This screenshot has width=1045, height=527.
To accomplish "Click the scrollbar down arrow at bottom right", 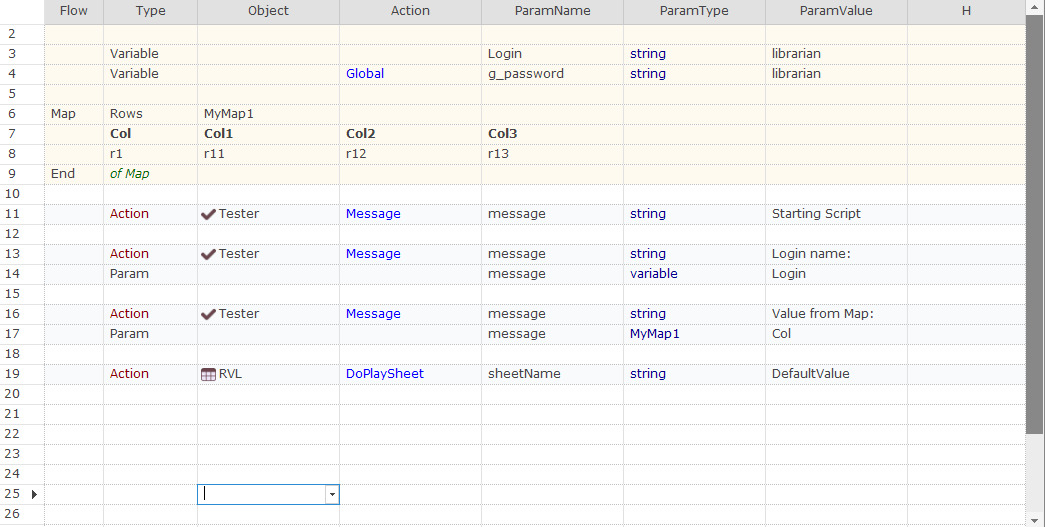I will 1034,520.
